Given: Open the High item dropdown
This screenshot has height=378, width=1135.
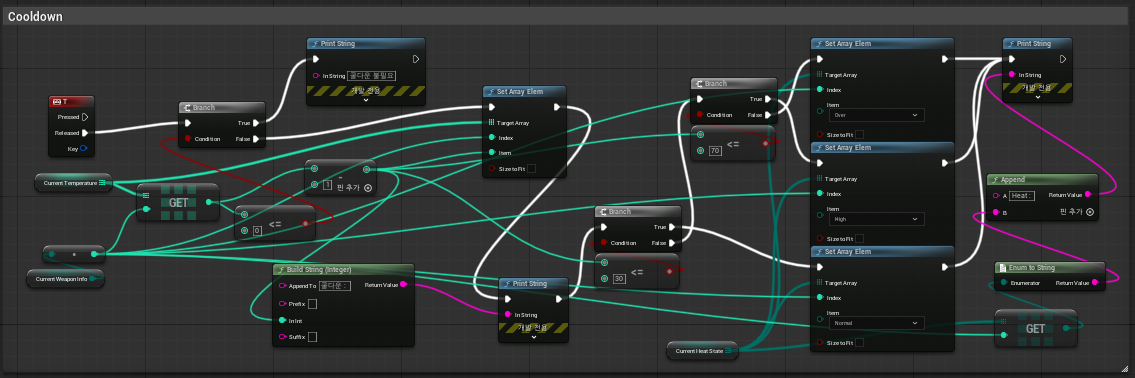Looking at the screenshot, I should tap(877, 219).
